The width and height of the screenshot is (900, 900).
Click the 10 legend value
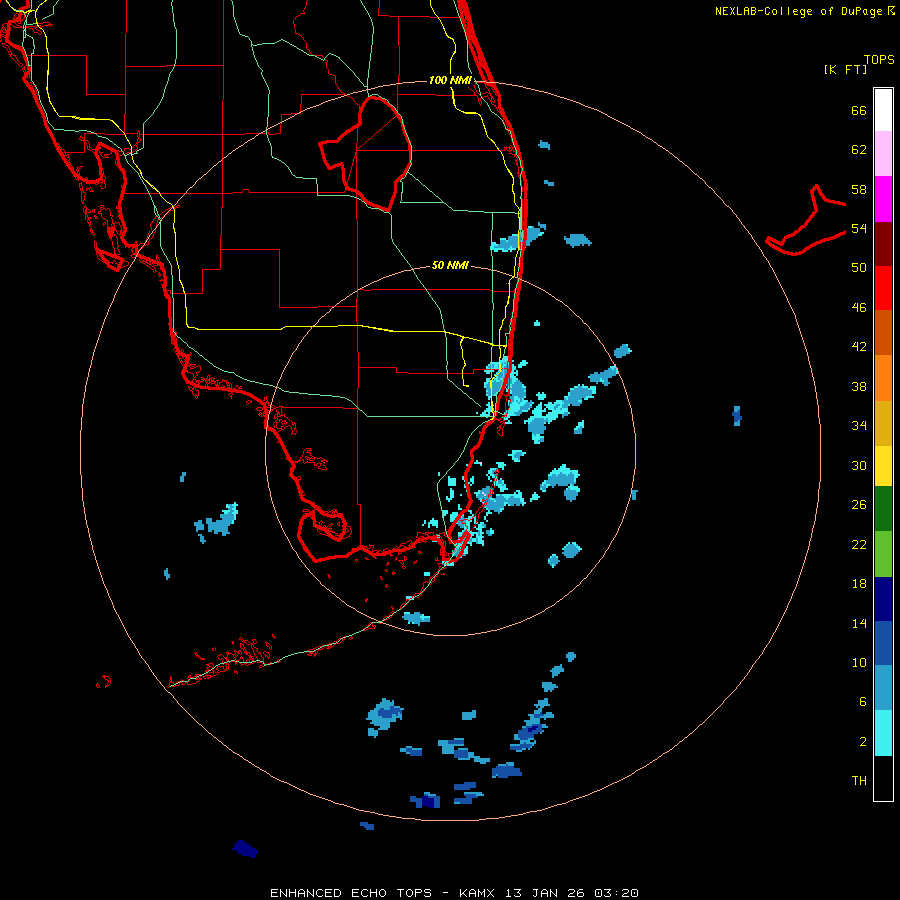[x=859, y=662]
